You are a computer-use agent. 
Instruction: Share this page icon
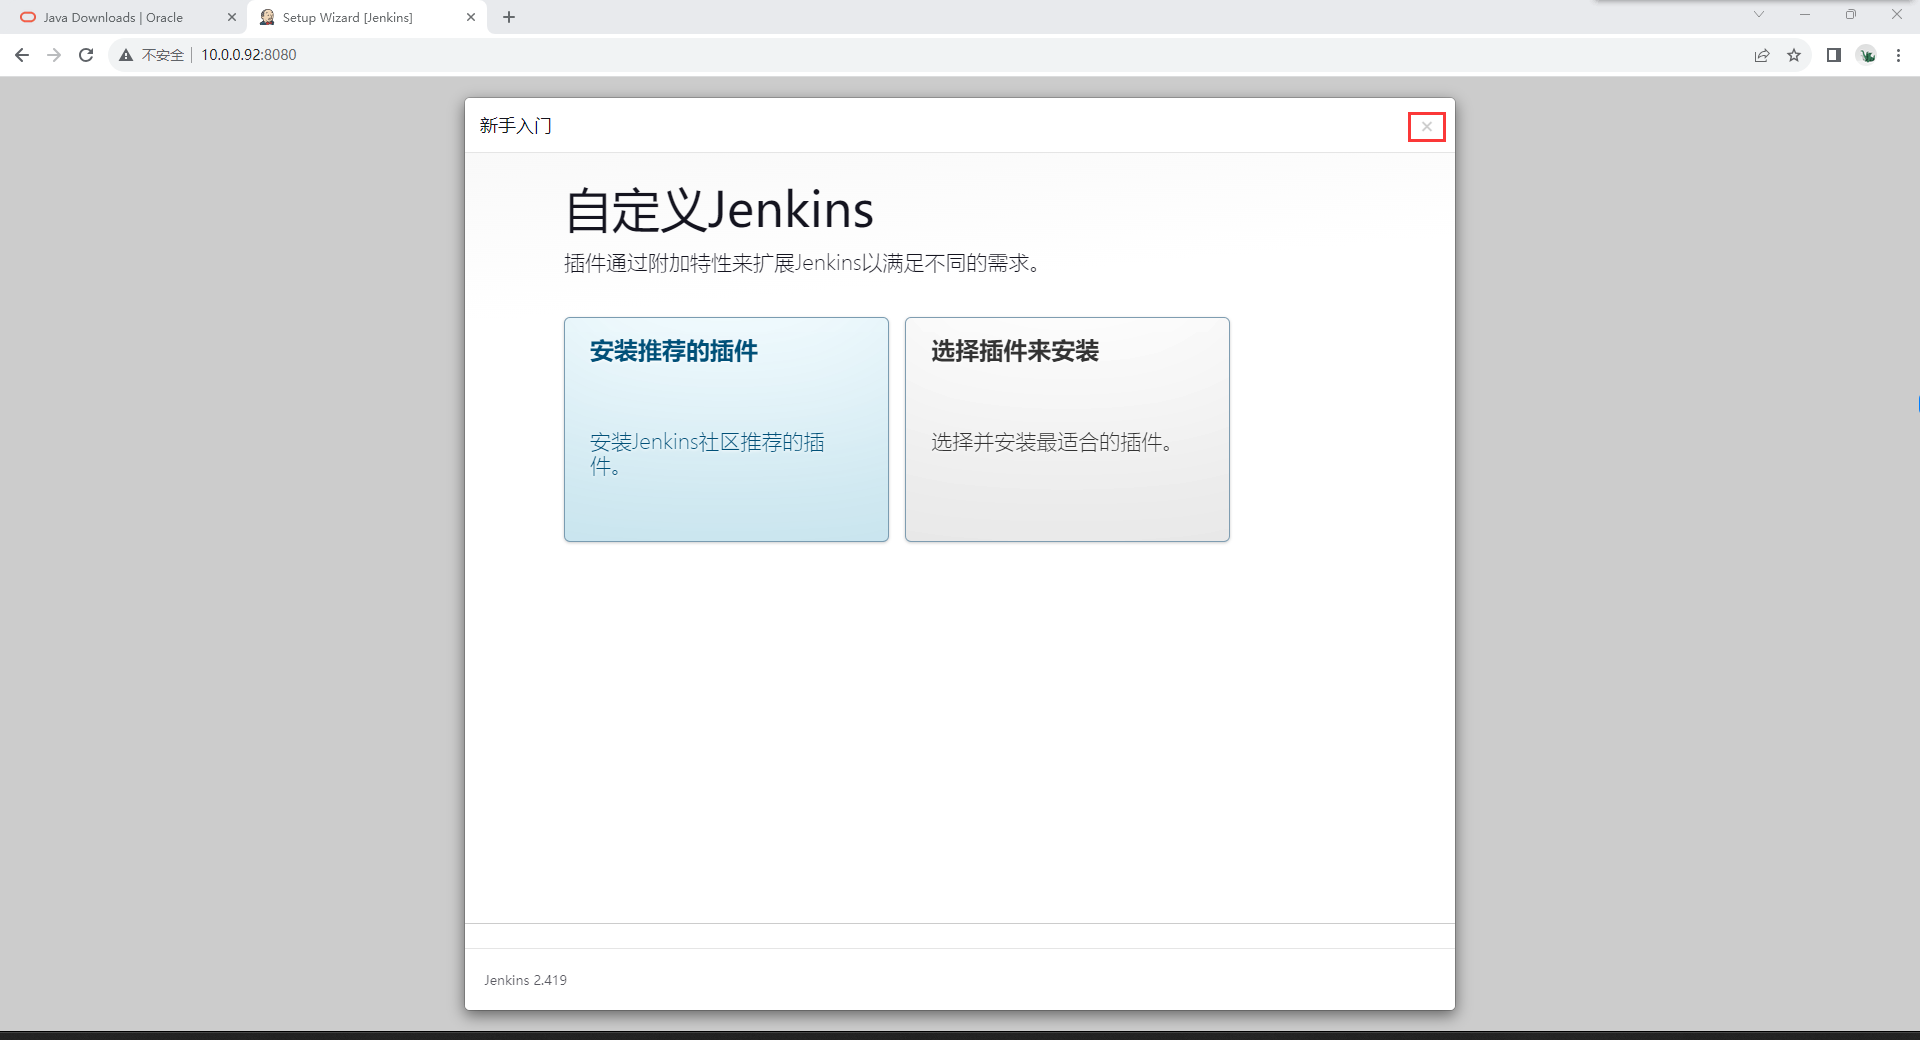[1762, 55]
